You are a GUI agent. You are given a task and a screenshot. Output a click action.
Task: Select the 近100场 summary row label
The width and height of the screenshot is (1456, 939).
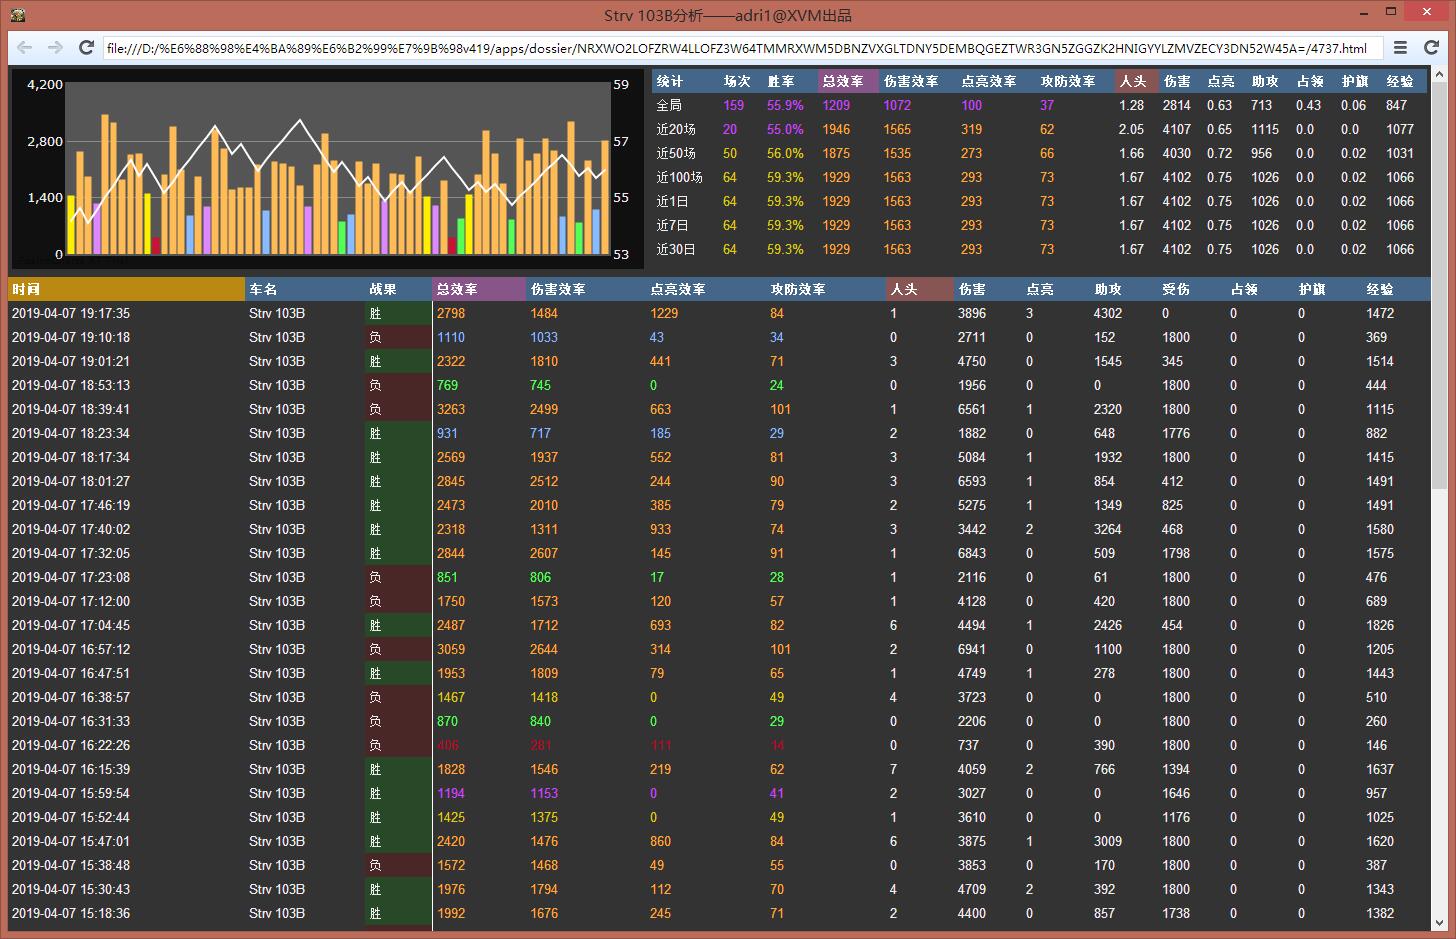680,177
